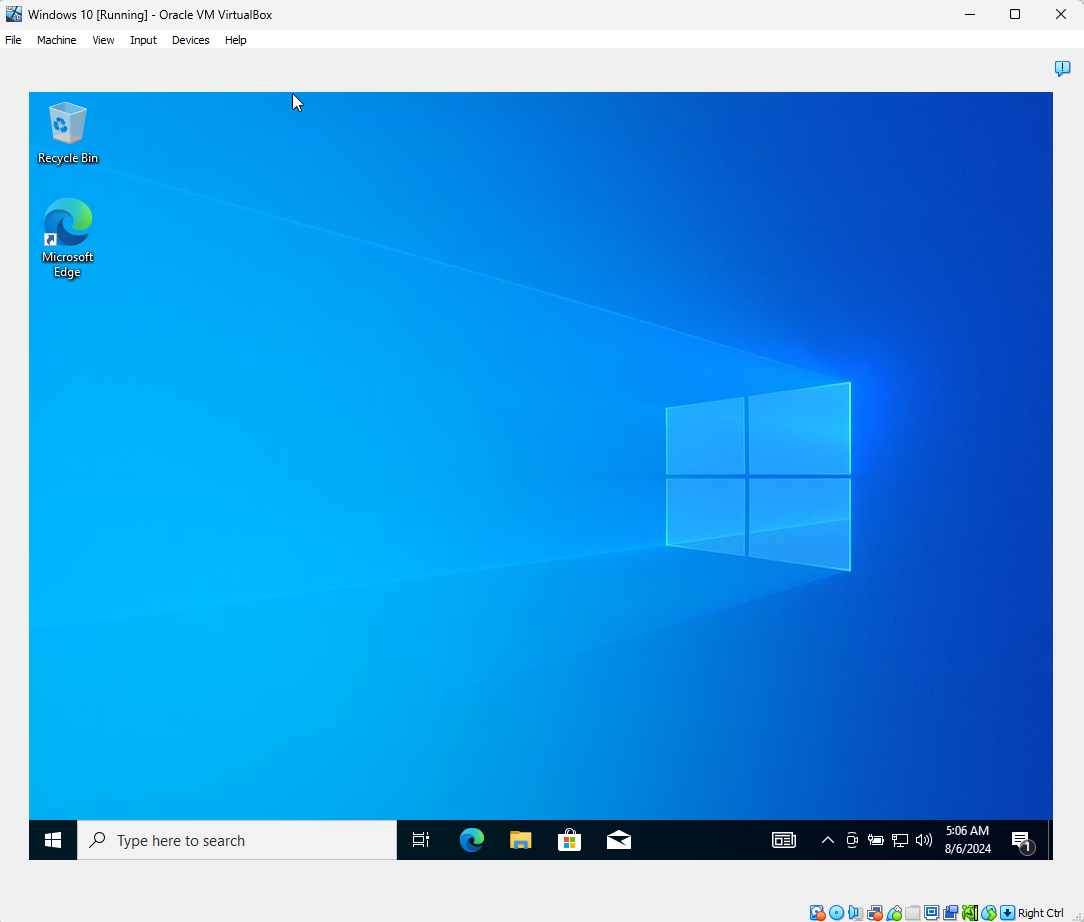Open the File menu
The width and height of the screenshot is (1084, 922).
13,40
